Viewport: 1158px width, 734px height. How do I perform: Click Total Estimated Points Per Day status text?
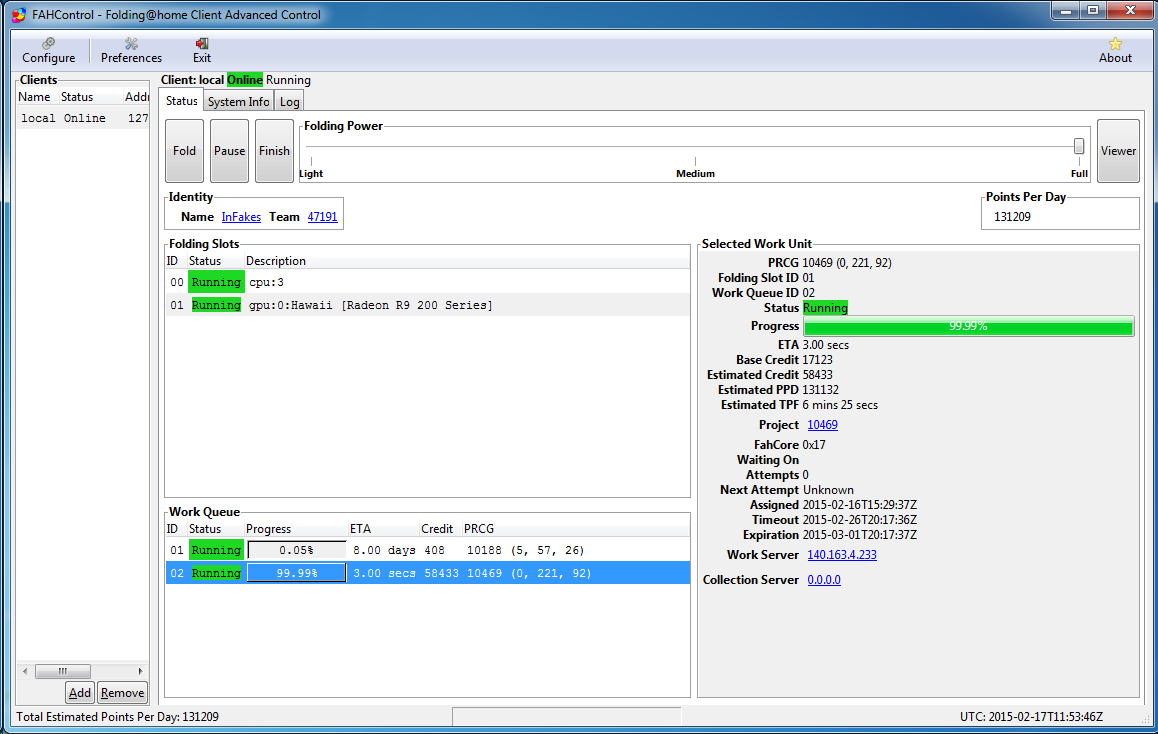117,717
